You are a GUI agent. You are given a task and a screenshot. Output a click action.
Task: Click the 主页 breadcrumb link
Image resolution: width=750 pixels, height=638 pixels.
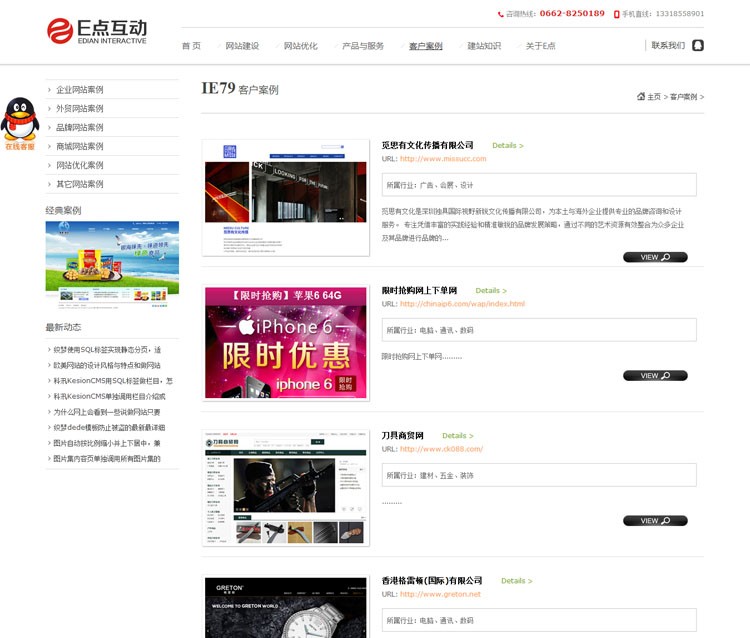[654, 97]
